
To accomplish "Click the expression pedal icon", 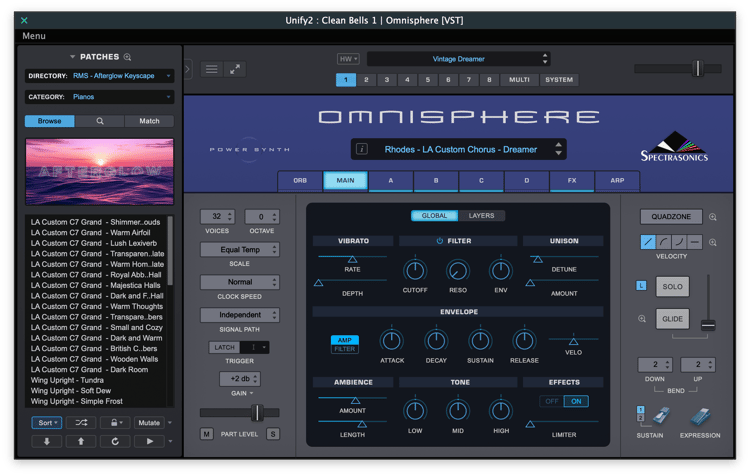I will click(700, 417).
